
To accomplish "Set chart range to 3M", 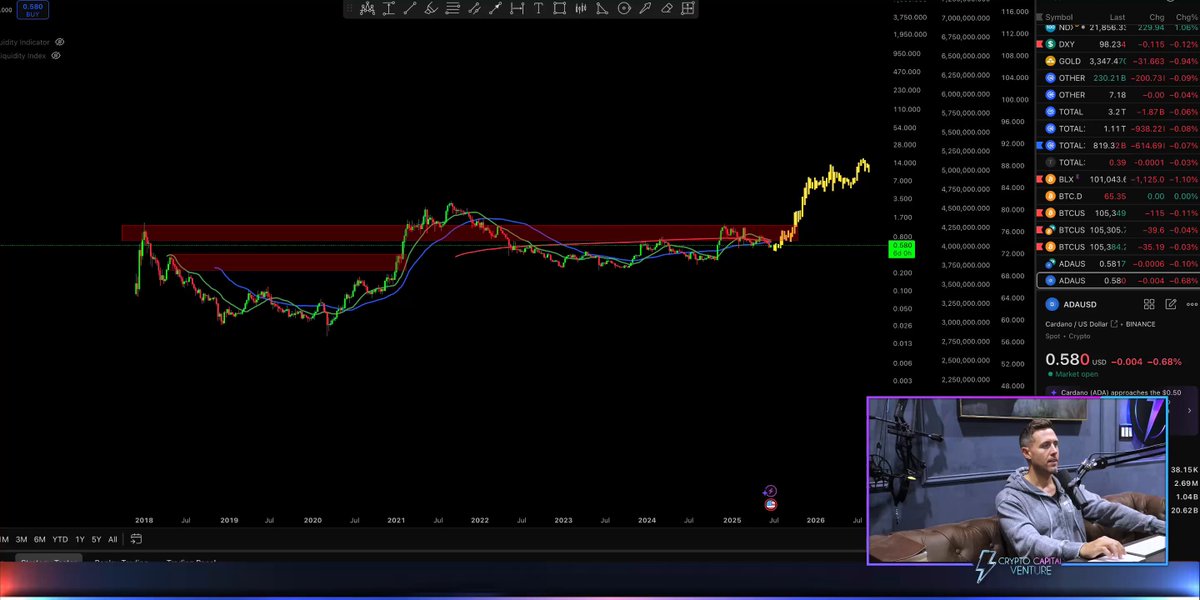I will (21, 539).
